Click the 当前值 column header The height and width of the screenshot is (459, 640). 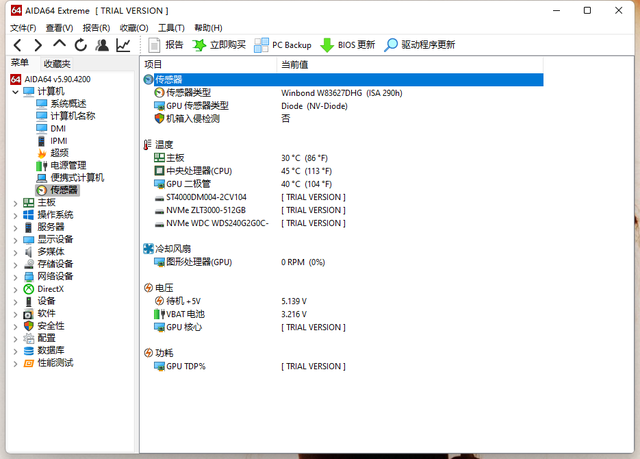coord(410,64)
